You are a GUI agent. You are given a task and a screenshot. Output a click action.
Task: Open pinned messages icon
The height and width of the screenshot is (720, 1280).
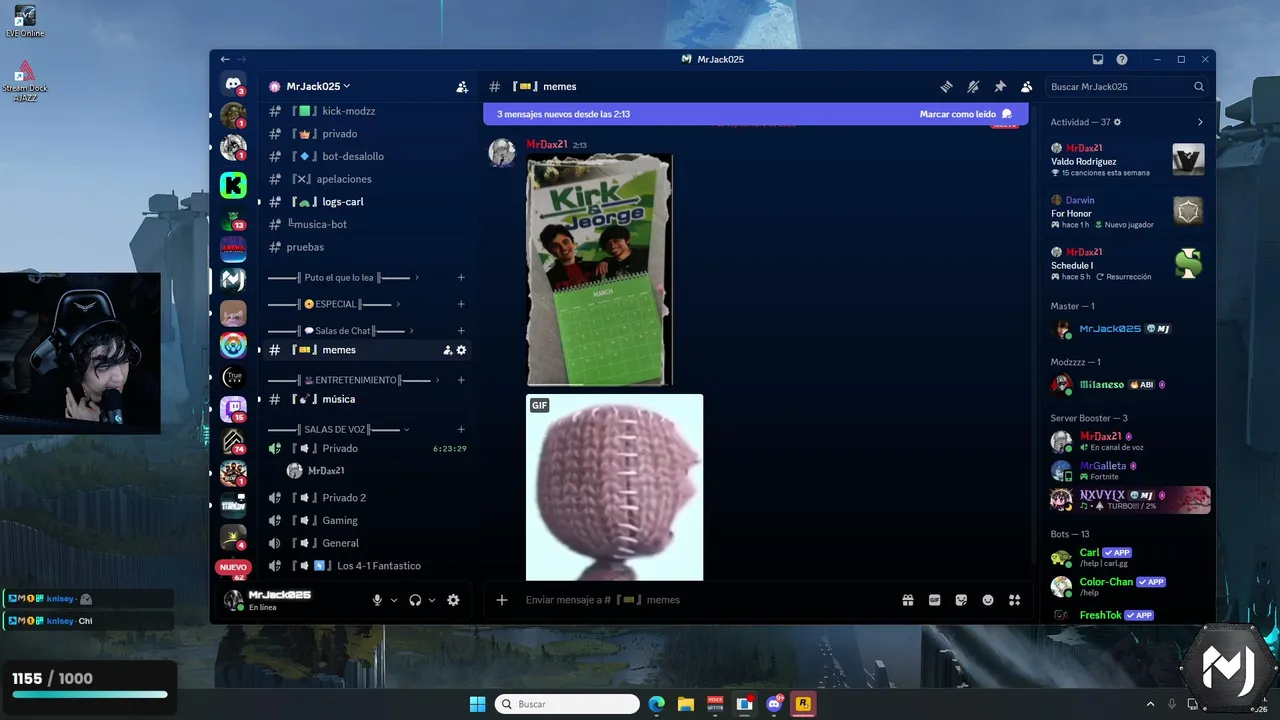click(1000, 87)
